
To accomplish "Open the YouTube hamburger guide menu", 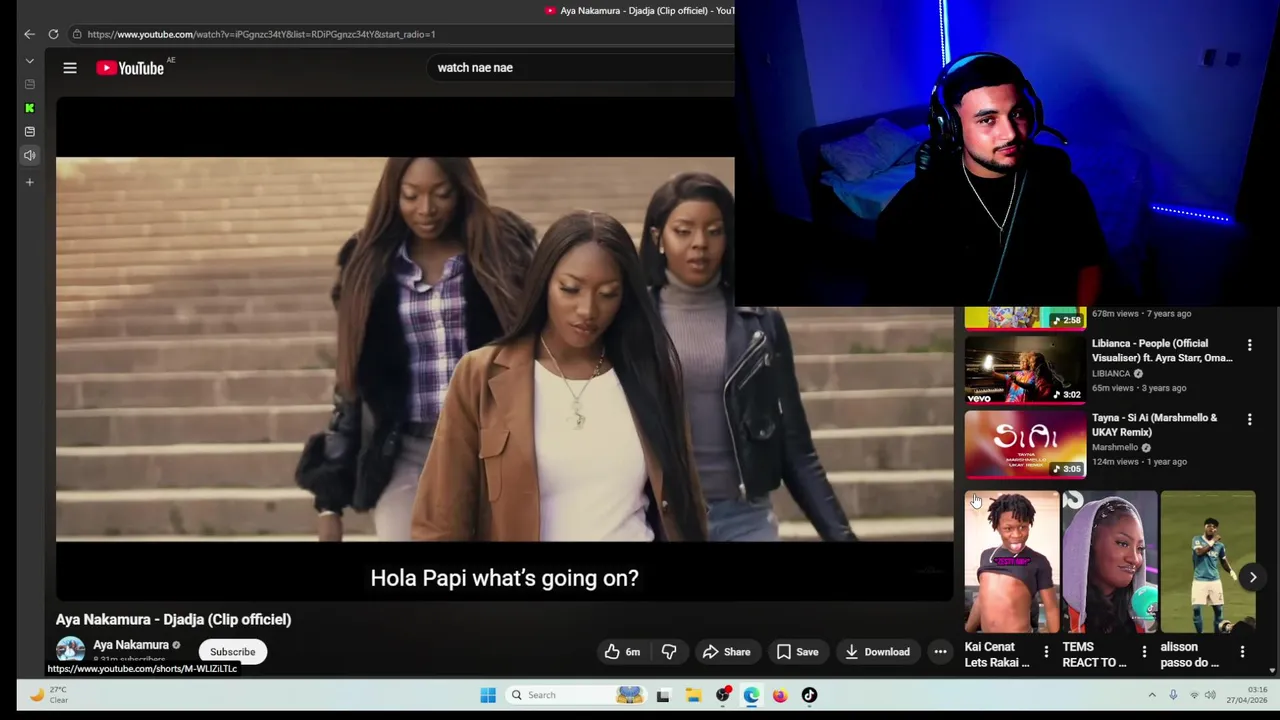I will pos(70,68).
